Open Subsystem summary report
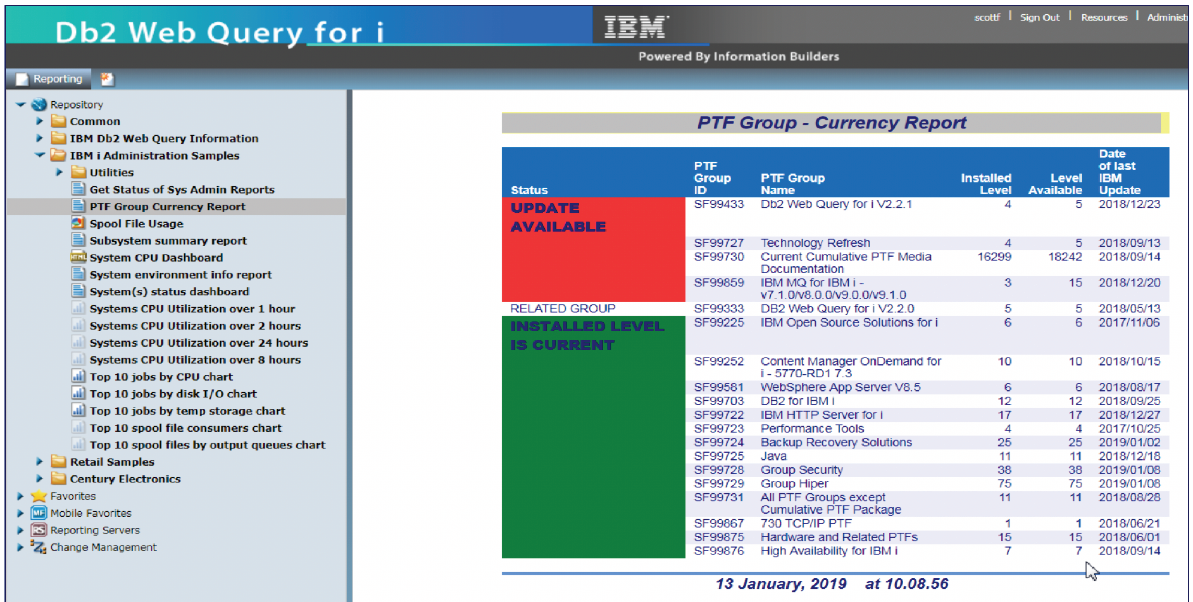Image resolution: width=1193 pixels, height=602 pixels. click(x=167, y=241)
